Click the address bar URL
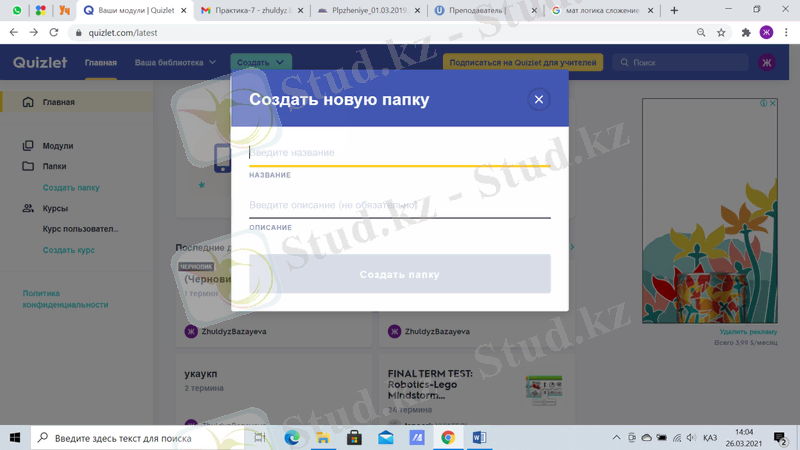 (123, 33)
